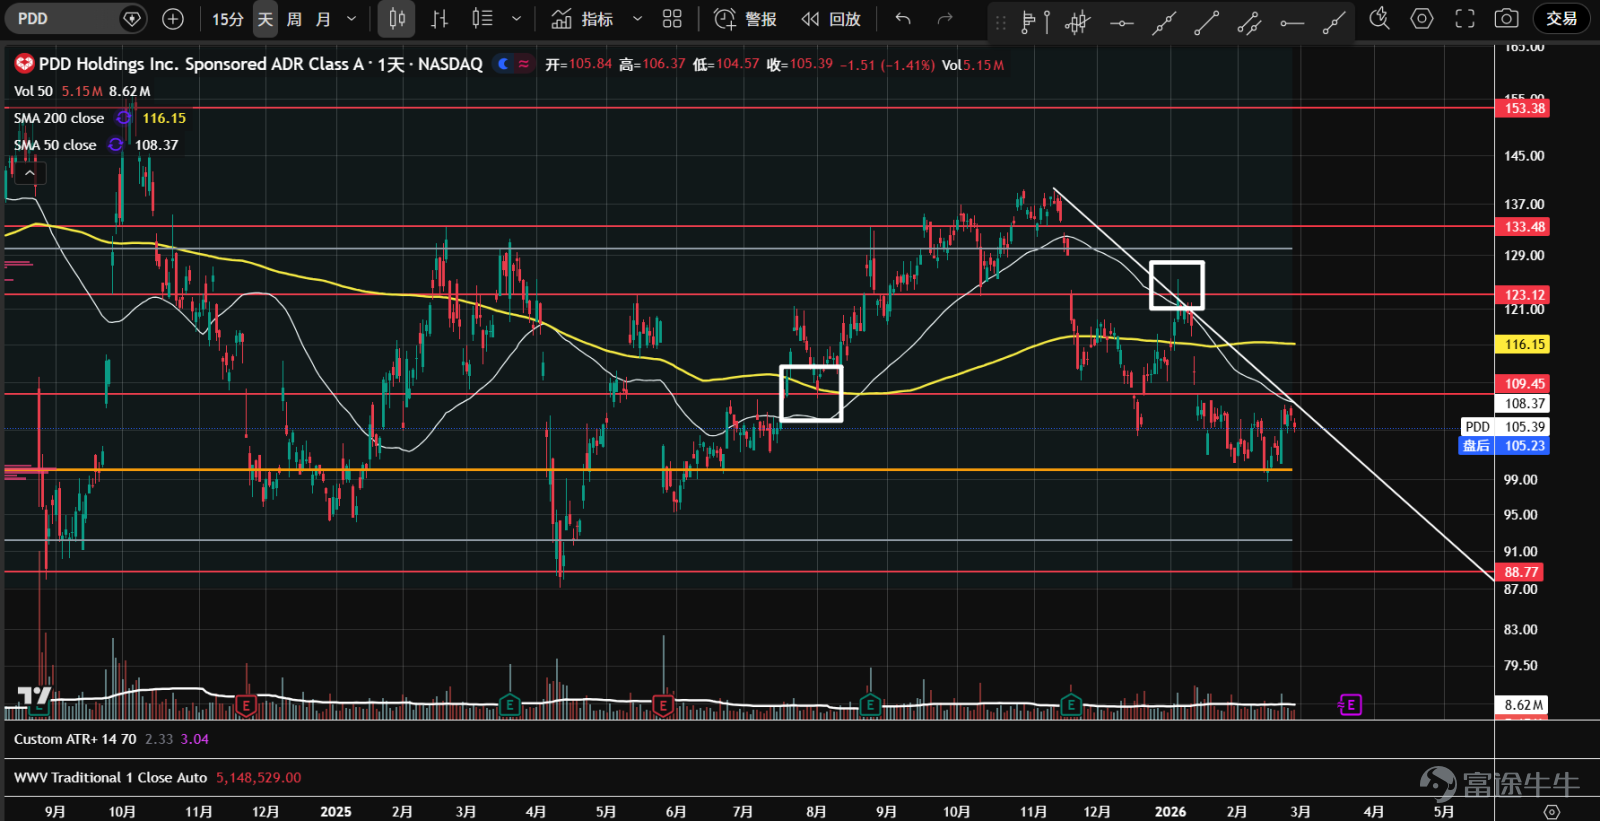Click the WWV Traditional 1 Close Auto label
This screenshot has width=1600, height=821.
(110, 777)
